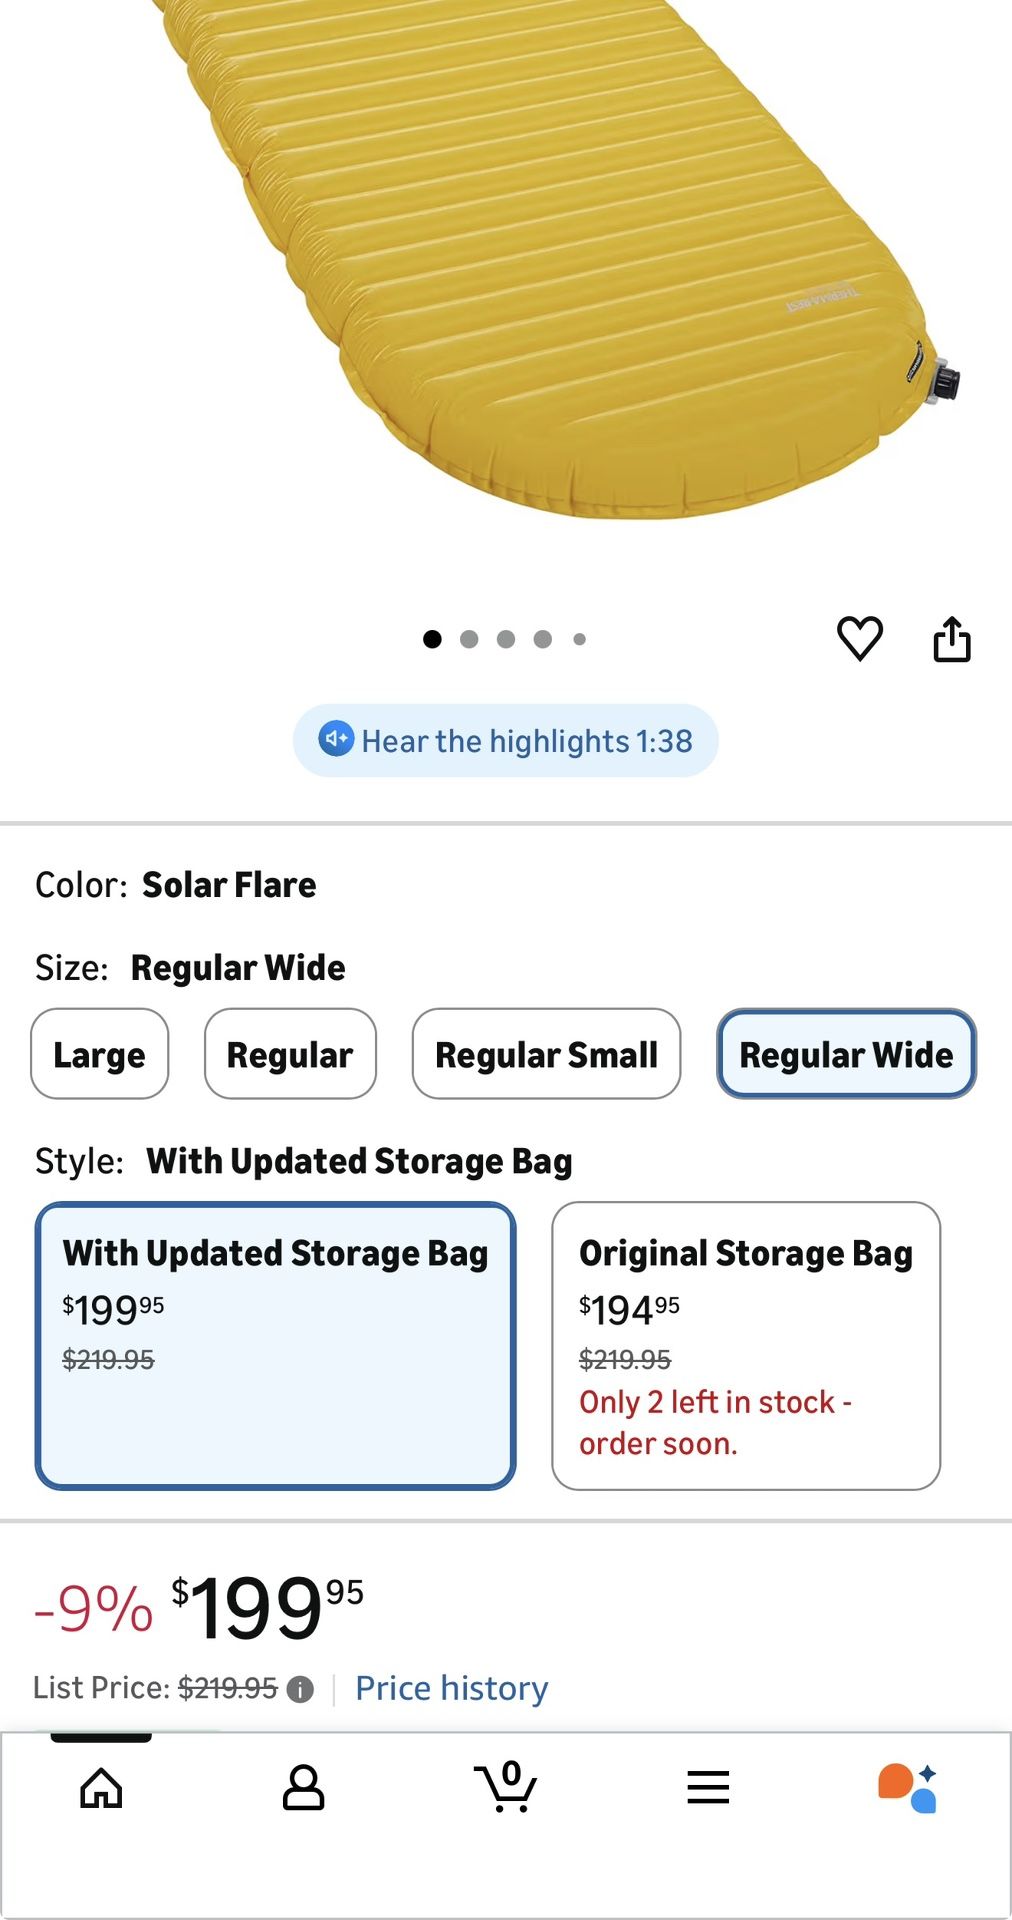Select With Updated Storage Bag style
Image resolution: width=1012 pixels, height=1920 pixels.
(275, 1345)
